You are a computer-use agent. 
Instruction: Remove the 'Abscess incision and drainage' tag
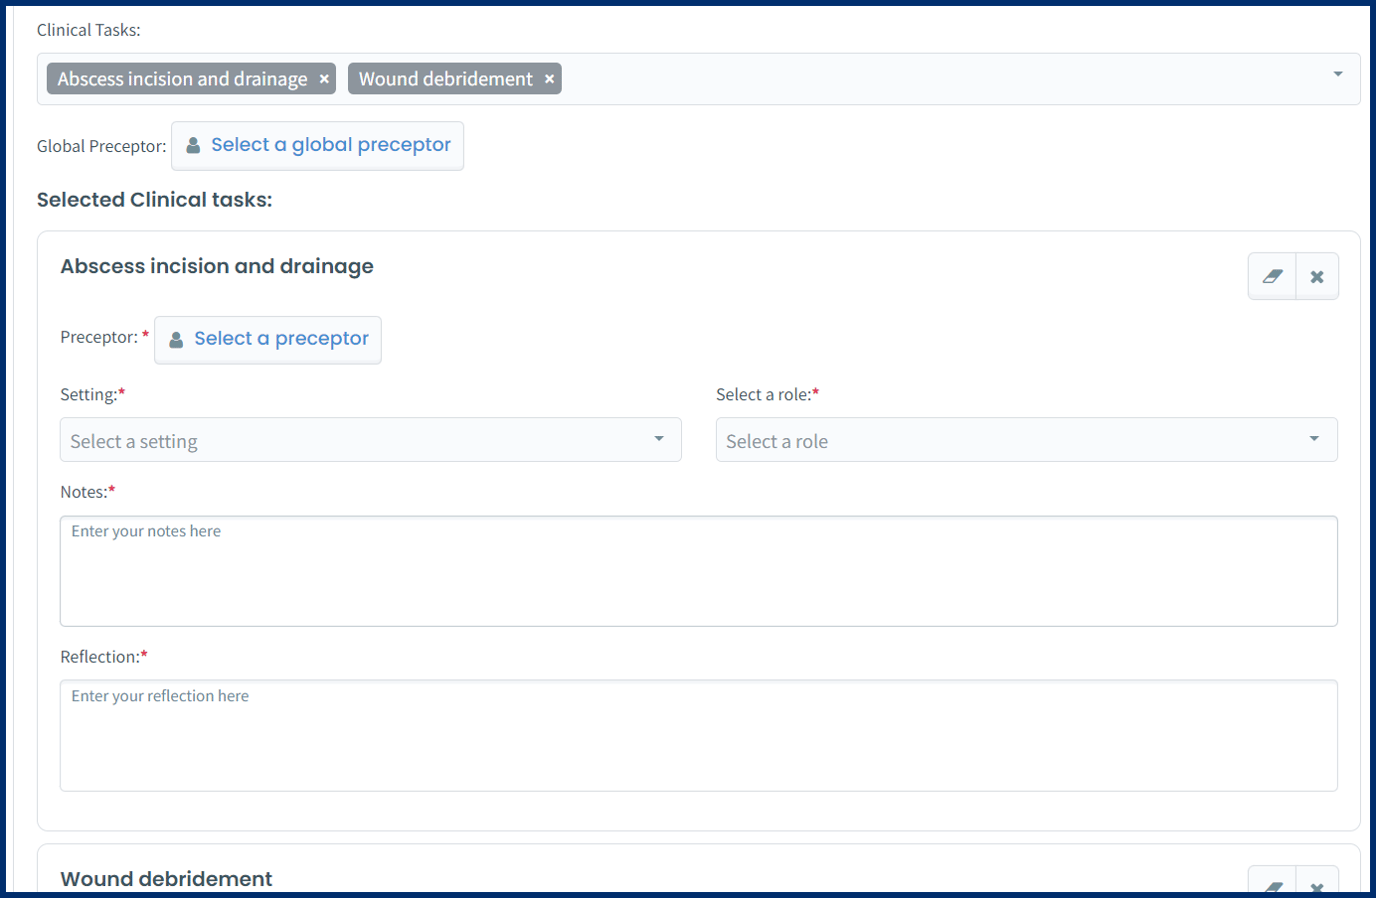point(324,78)
